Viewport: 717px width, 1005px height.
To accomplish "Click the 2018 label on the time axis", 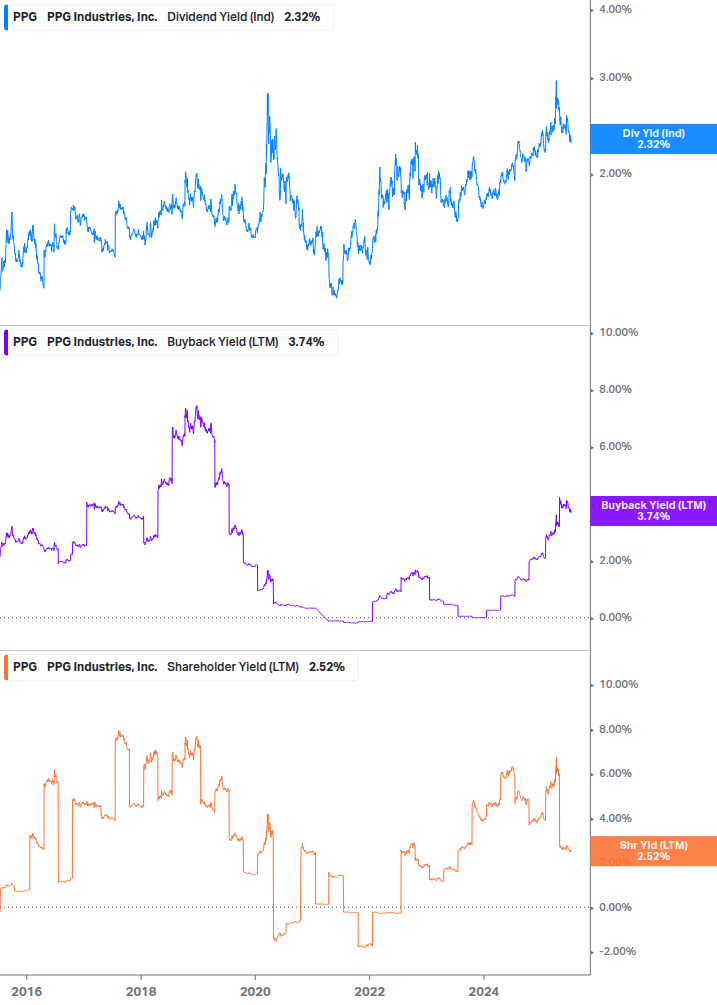I will coord(141,992).
